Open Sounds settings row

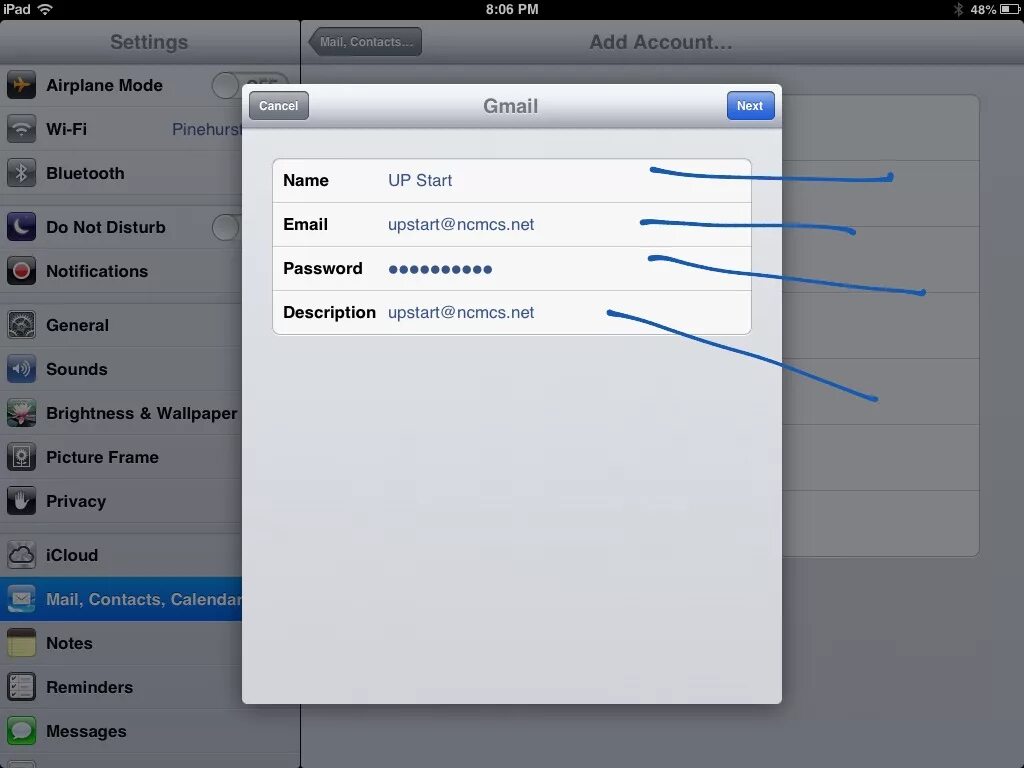[x=121, y=369]
